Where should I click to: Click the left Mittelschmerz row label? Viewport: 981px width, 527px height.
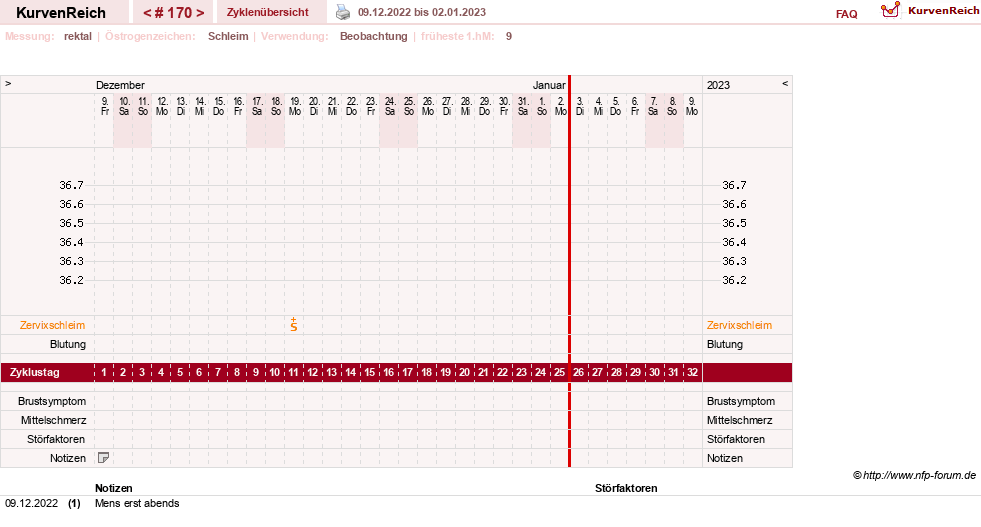click(x=53, y=420)
